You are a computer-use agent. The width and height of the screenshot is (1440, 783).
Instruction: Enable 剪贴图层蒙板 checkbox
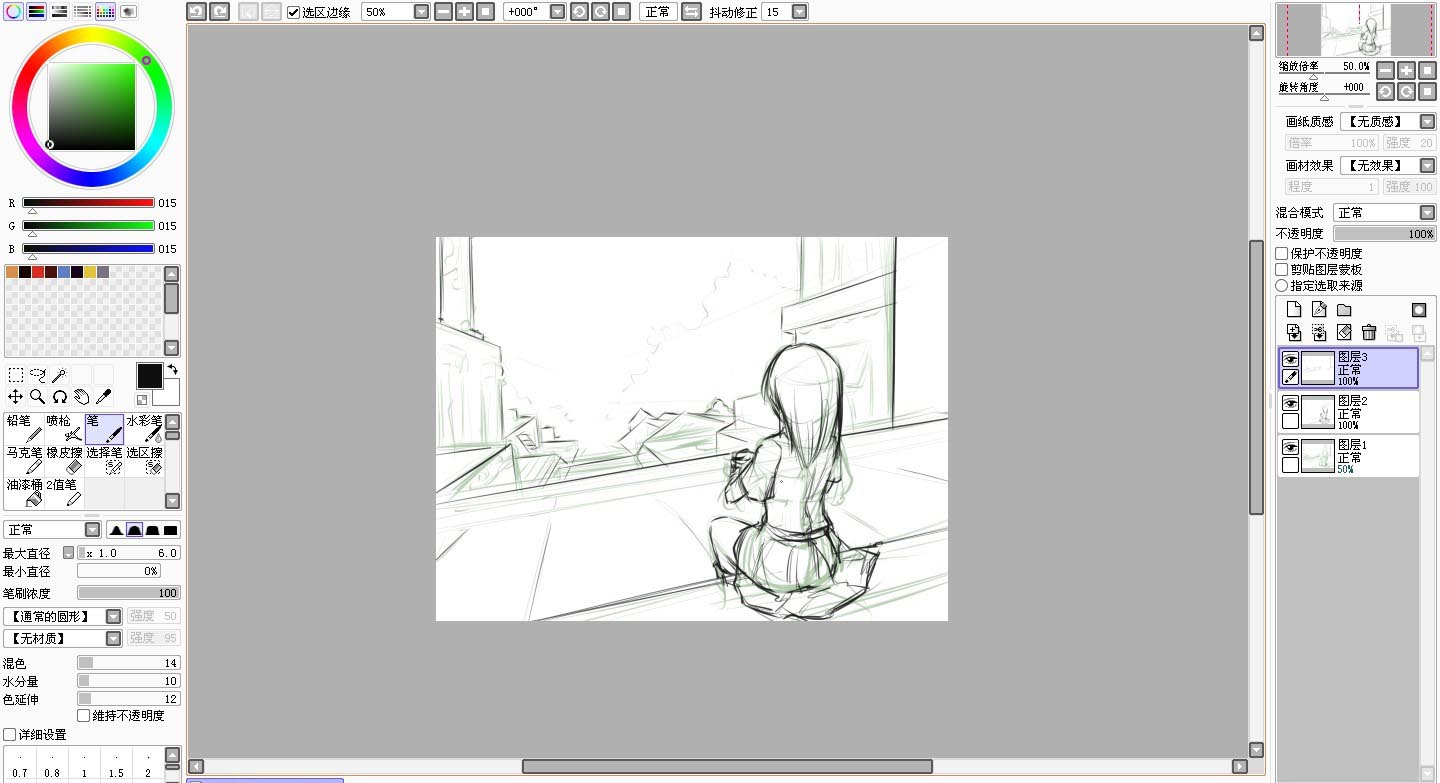click(x=1282, y=270)
